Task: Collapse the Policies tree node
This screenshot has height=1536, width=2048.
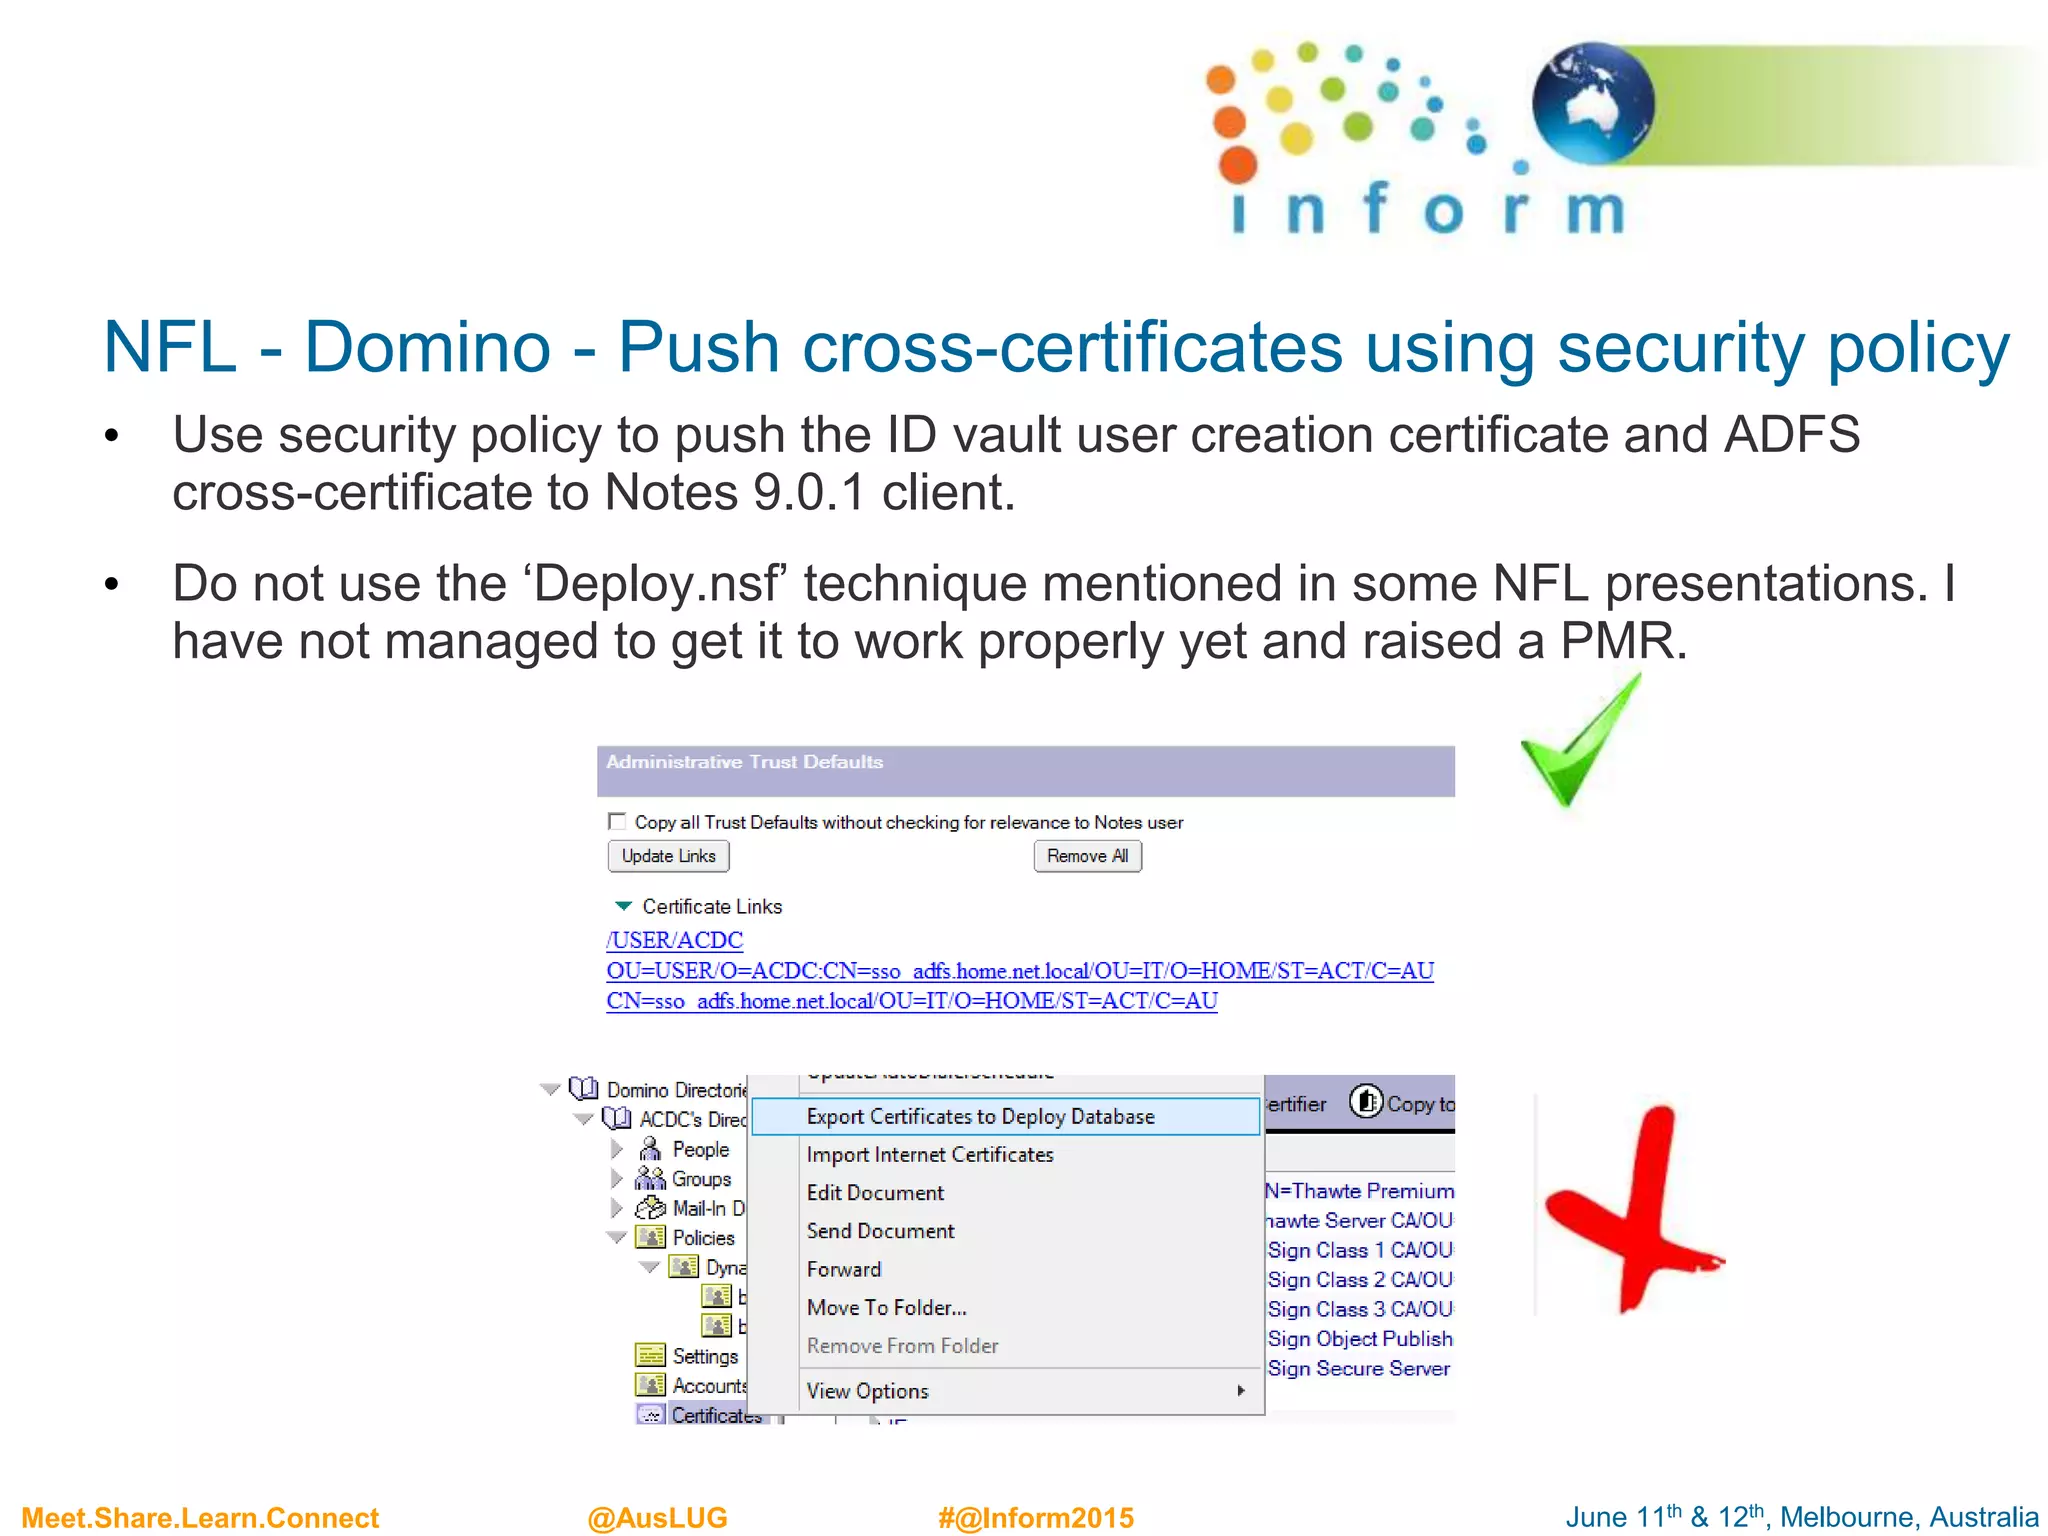Action: coord(617,1238)
